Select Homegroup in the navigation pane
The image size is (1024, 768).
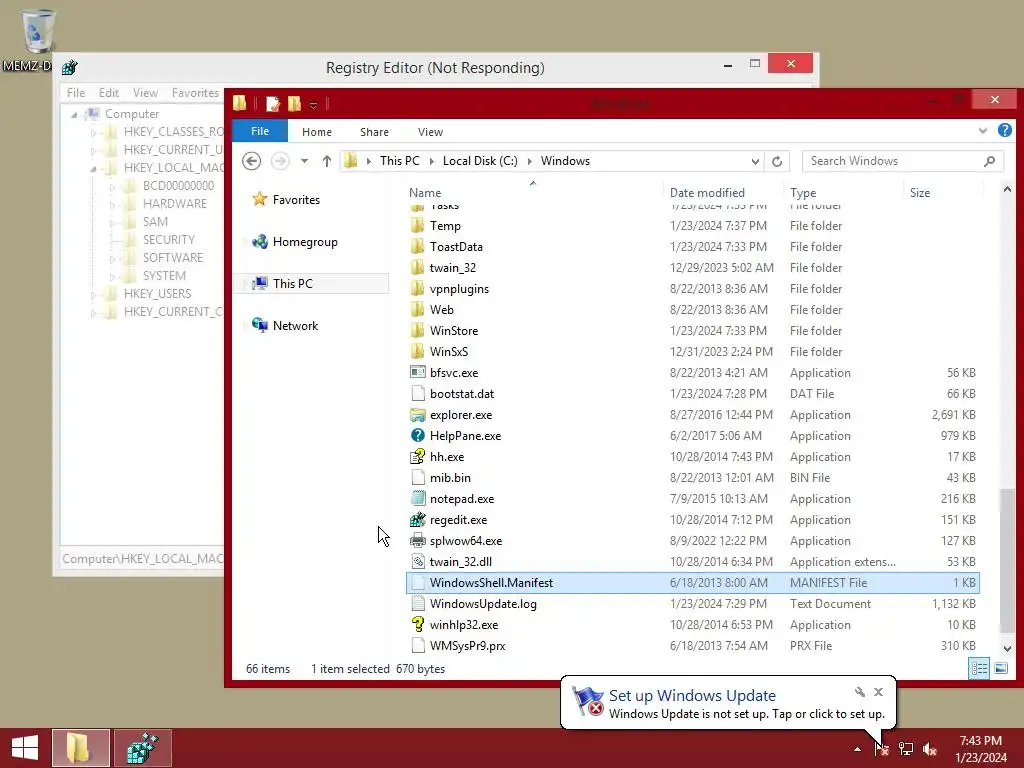305,242
